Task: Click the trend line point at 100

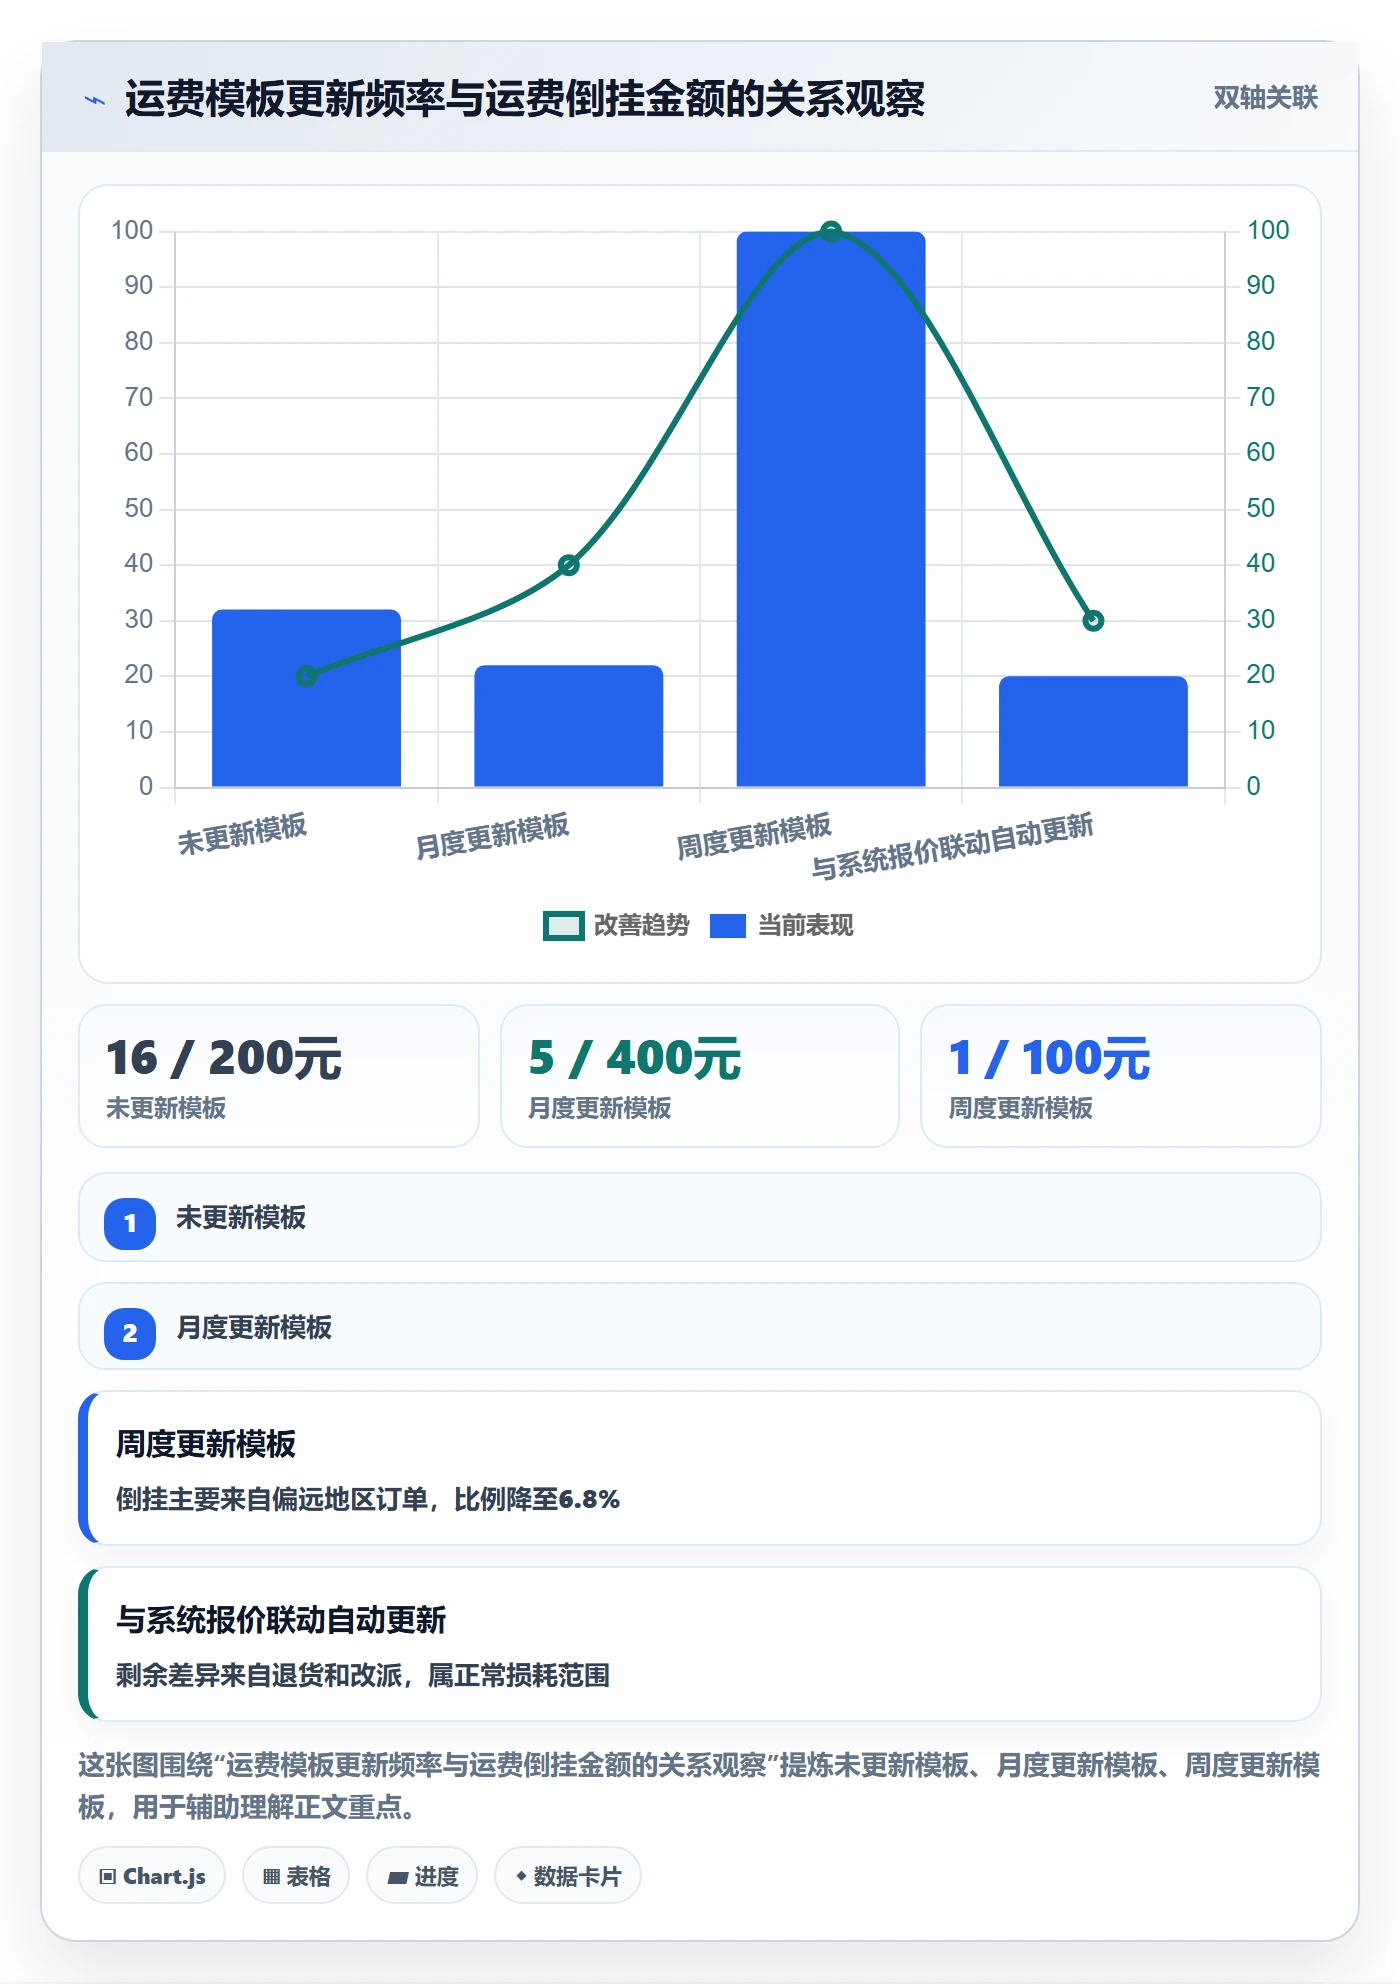Action: pos(831,232)
